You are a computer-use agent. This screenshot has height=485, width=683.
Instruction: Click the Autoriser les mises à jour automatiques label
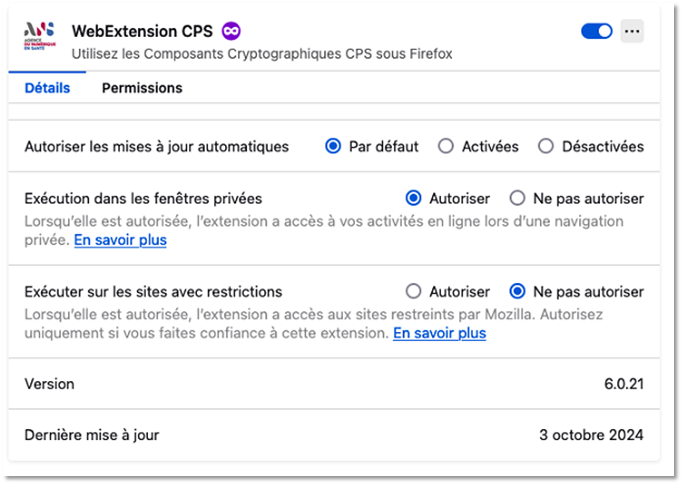coord(156,146)
